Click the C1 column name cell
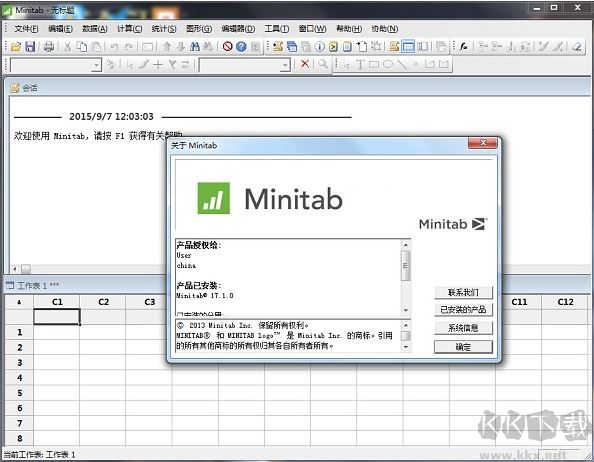Image resolution: width=594 pixels, height=462 pixels. 57,317
